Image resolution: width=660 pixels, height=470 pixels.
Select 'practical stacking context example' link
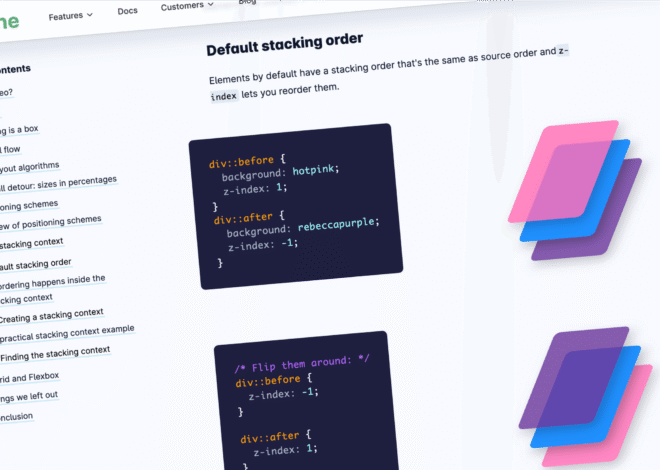67,331
